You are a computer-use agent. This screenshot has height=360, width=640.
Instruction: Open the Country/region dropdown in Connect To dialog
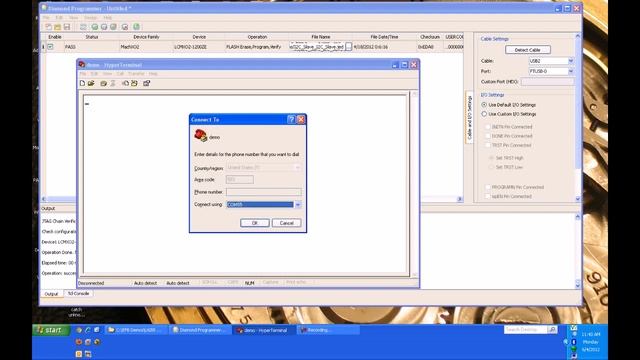(298, 168)
